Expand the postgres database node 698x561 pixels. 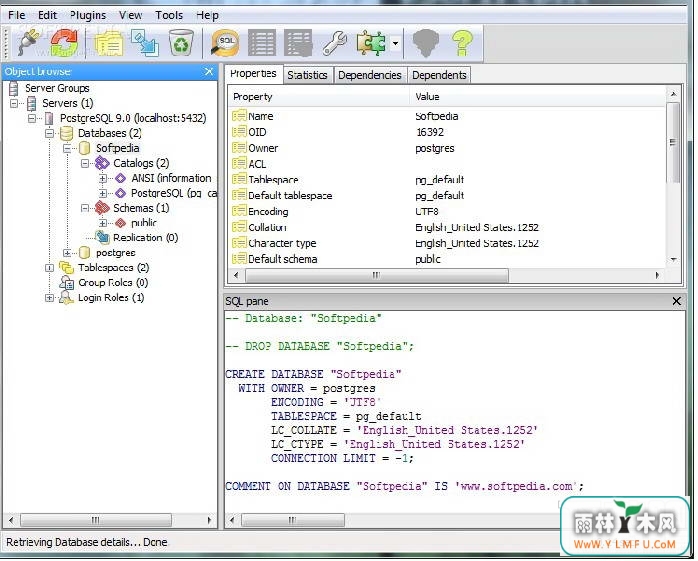click(67, 253)
